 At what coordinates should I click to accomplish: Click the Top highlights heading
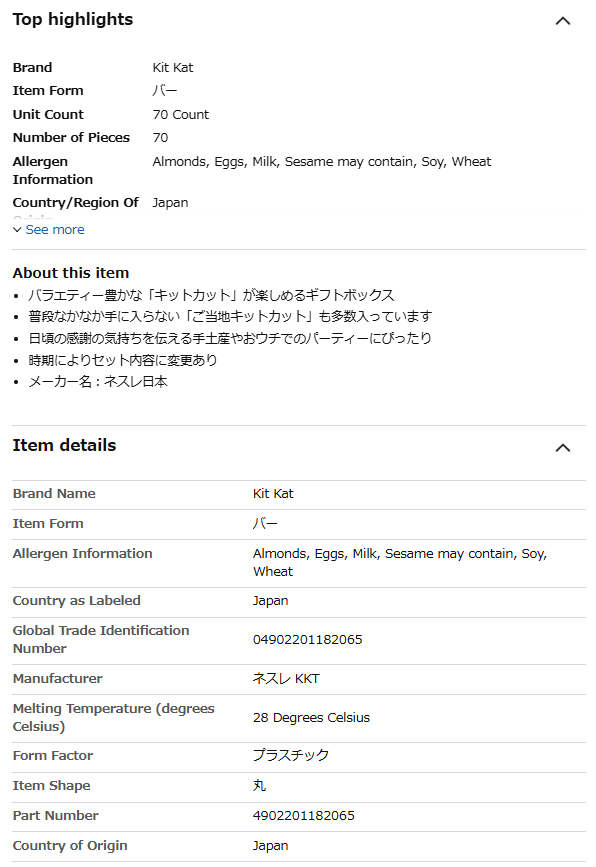click(x=73, y=19)
